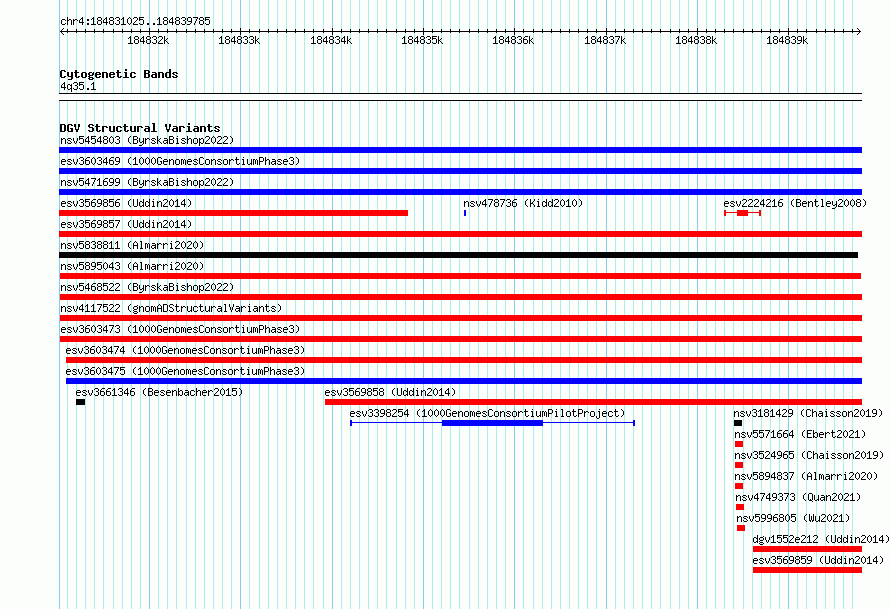Click nsv5996805 (Wu2021) label
This screenshot has height=609, width=890.
793,518
